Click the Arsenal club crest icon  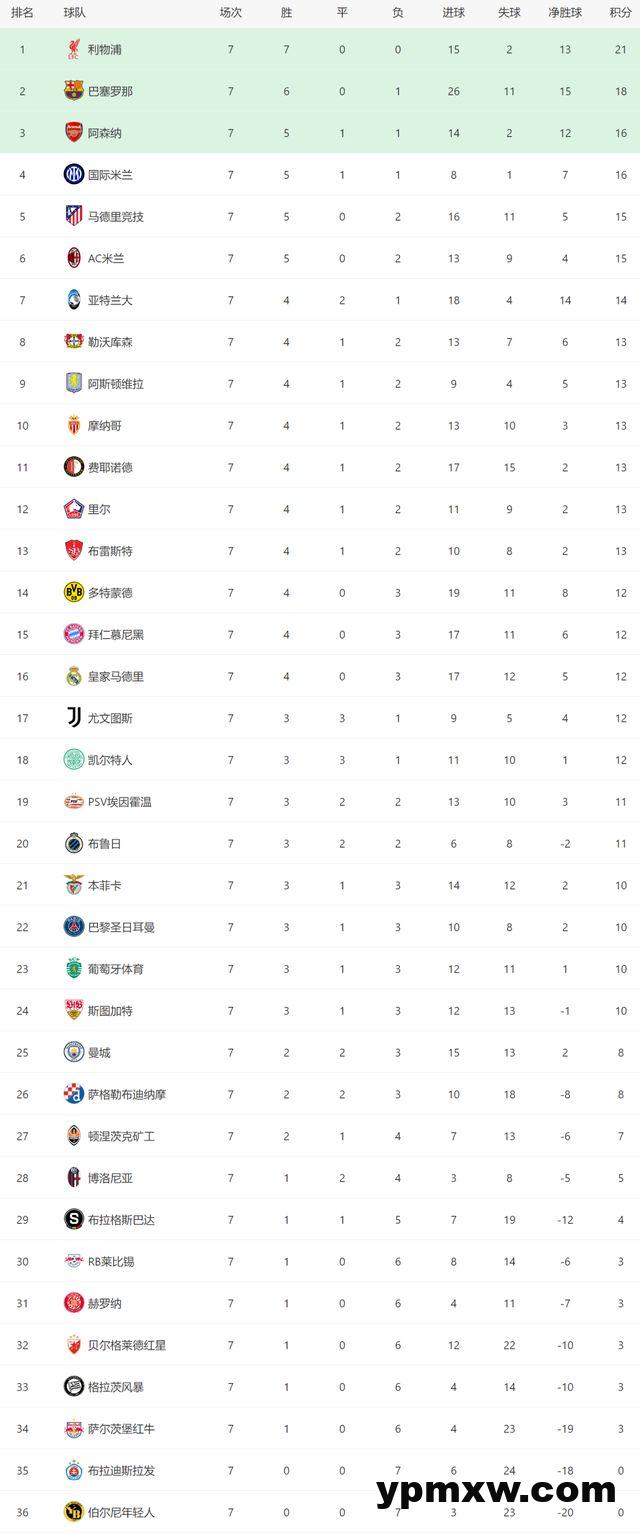pos(74,133)
